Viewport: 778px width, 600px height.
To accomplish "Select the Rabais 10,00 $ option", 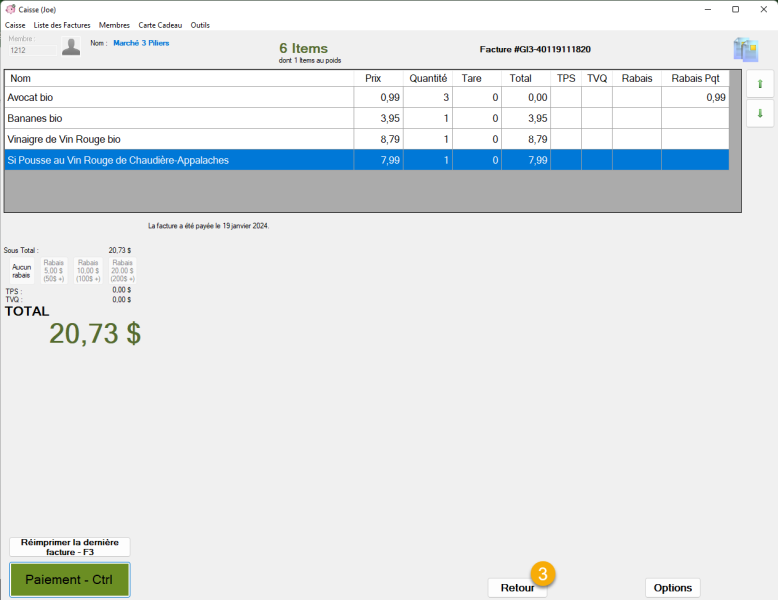I will [x=88, y=270].
